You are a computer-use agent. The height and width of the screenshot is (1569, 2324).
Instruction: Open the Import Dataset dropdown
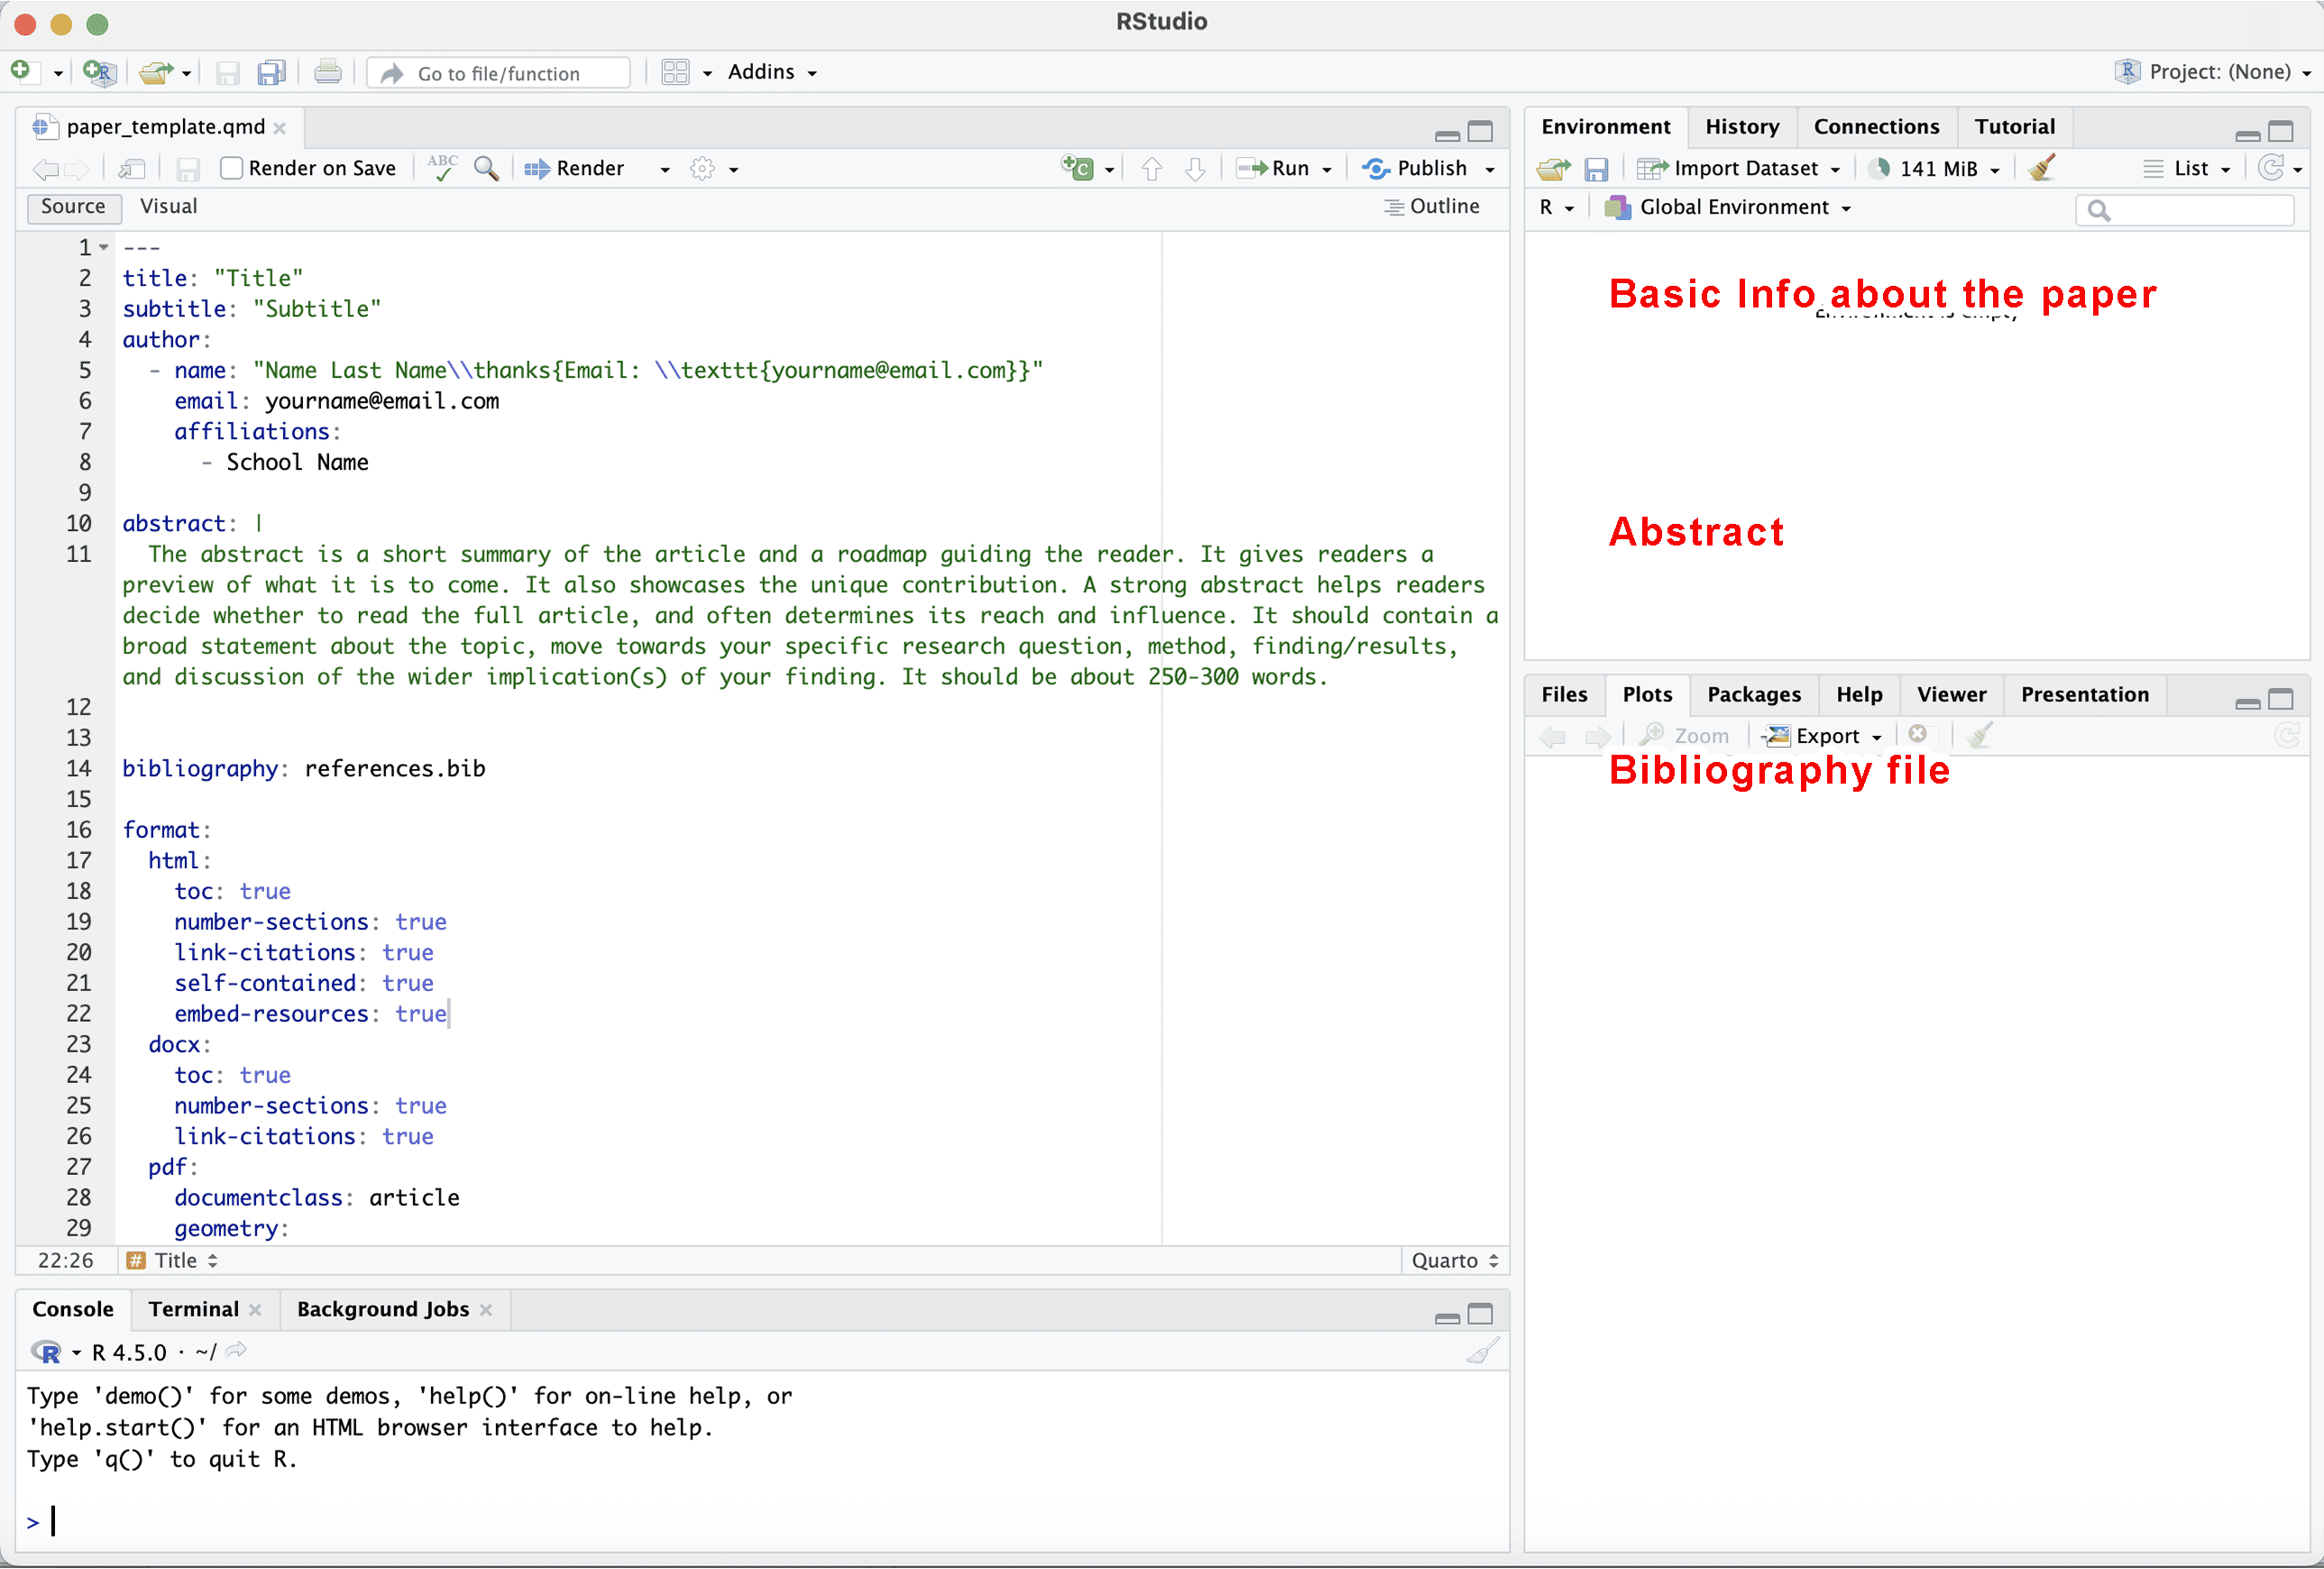tap(1743, 168)
